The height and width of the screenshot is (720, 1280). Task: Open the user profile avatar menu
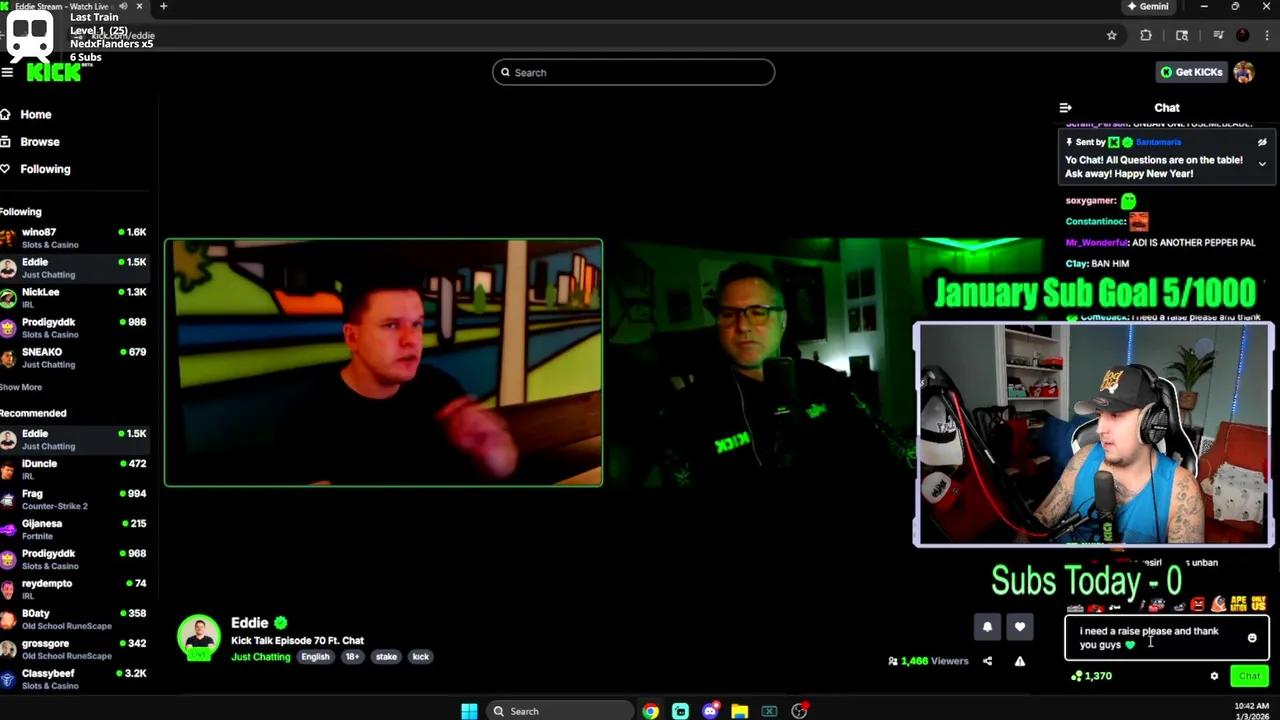(1244, 72)
